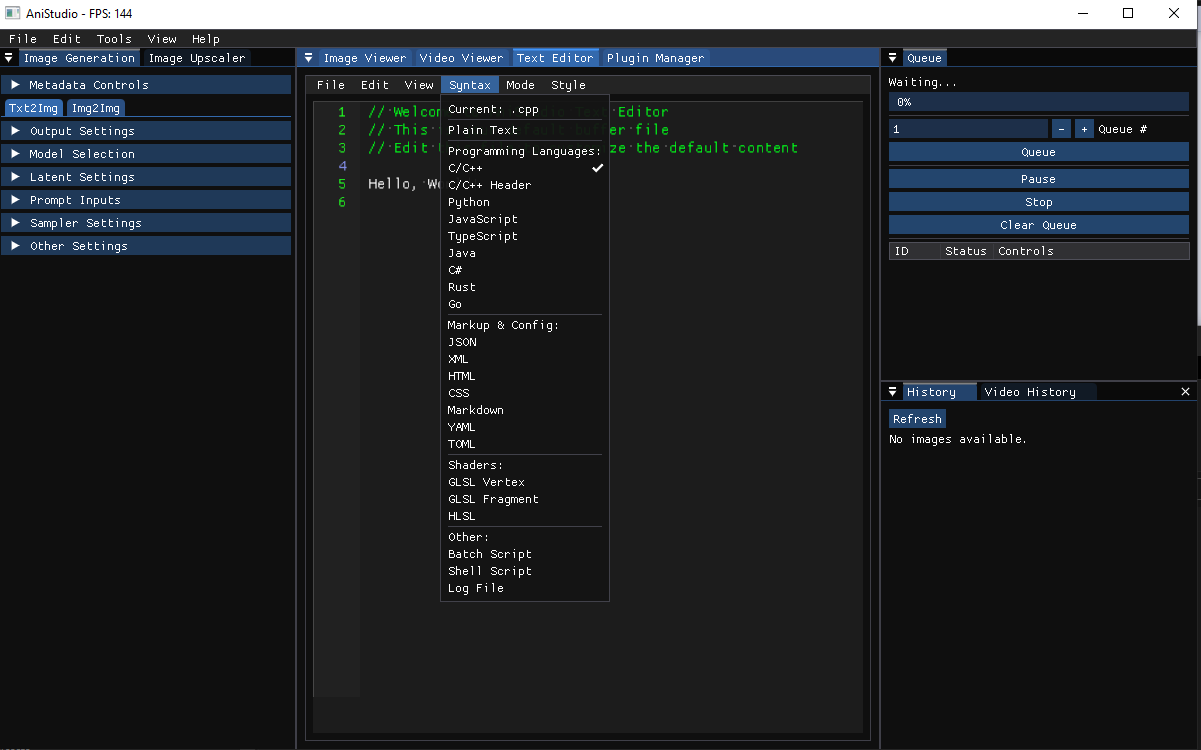1201x750 pixels.
Task: Switch to Image Generation tab
Action: (79, 58)
